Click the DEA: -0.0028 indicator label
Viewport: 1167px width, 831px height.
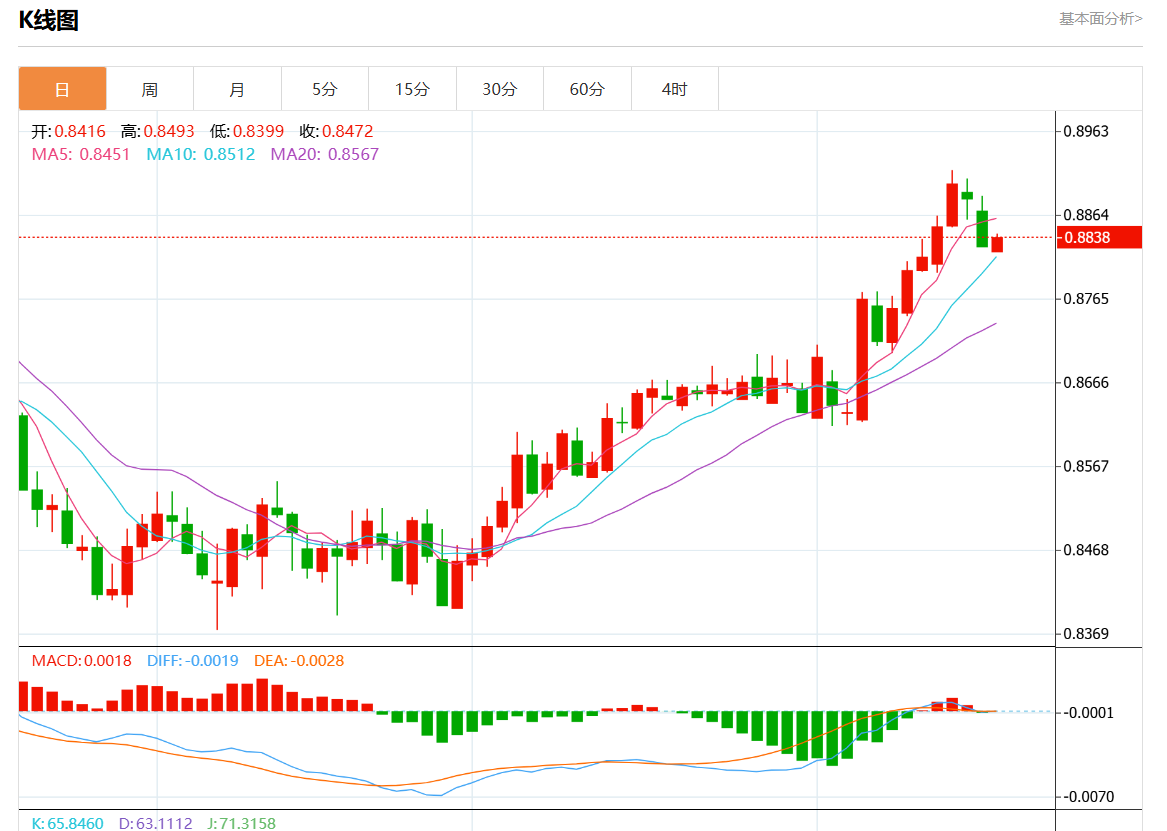299,661
